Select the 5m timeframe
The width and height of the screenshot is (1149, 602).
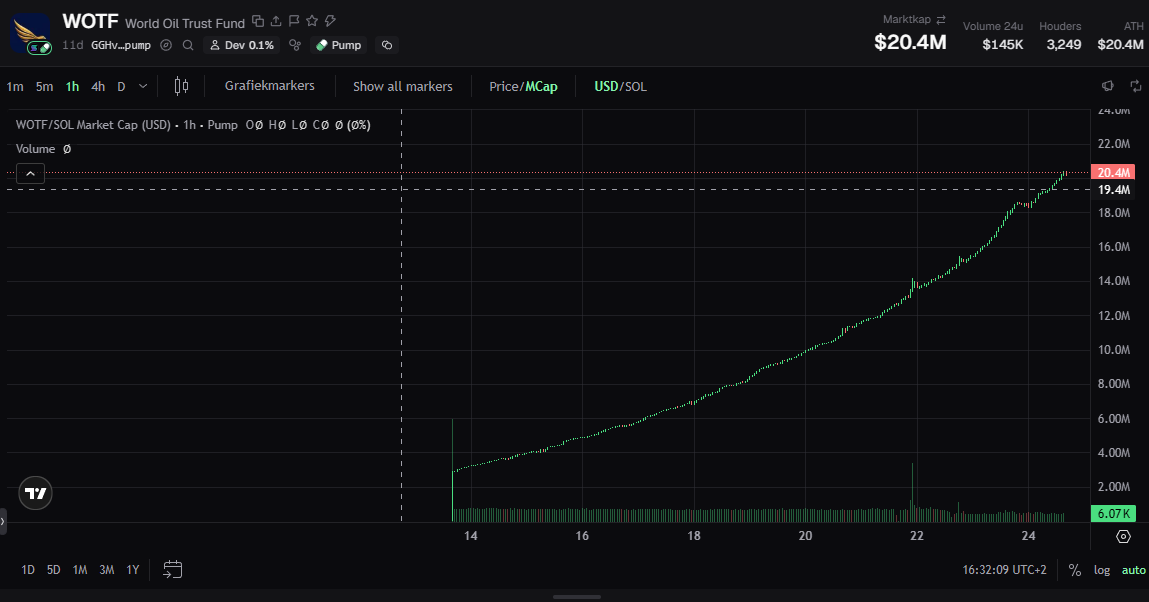pyautogui.click(x=45, y=86)
